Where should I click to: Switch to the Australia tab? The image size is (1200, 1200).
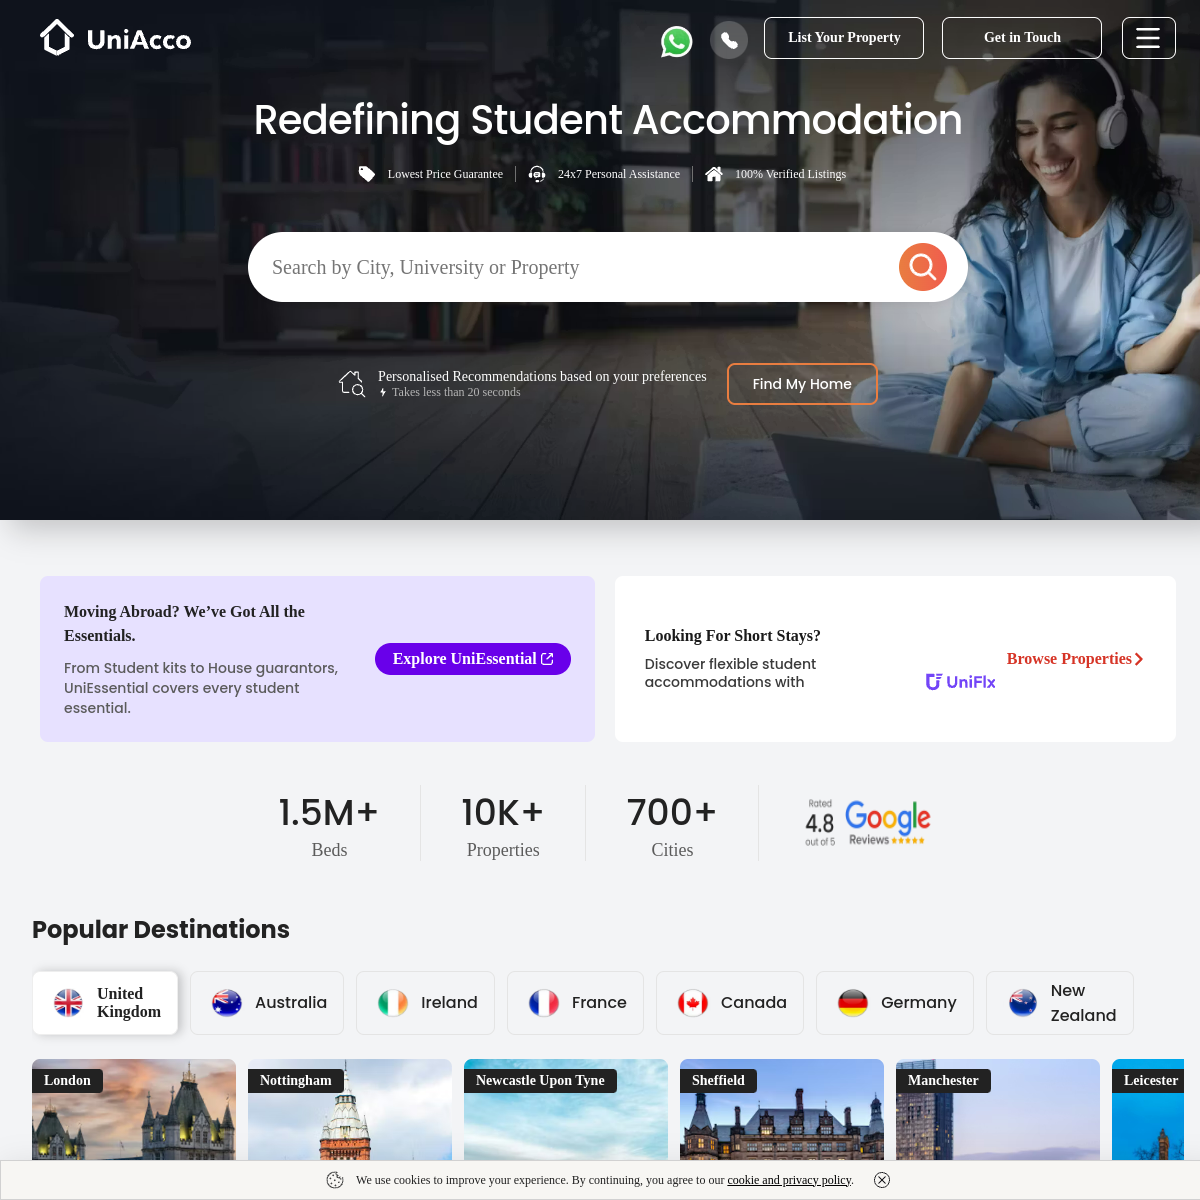[267, 1003]
